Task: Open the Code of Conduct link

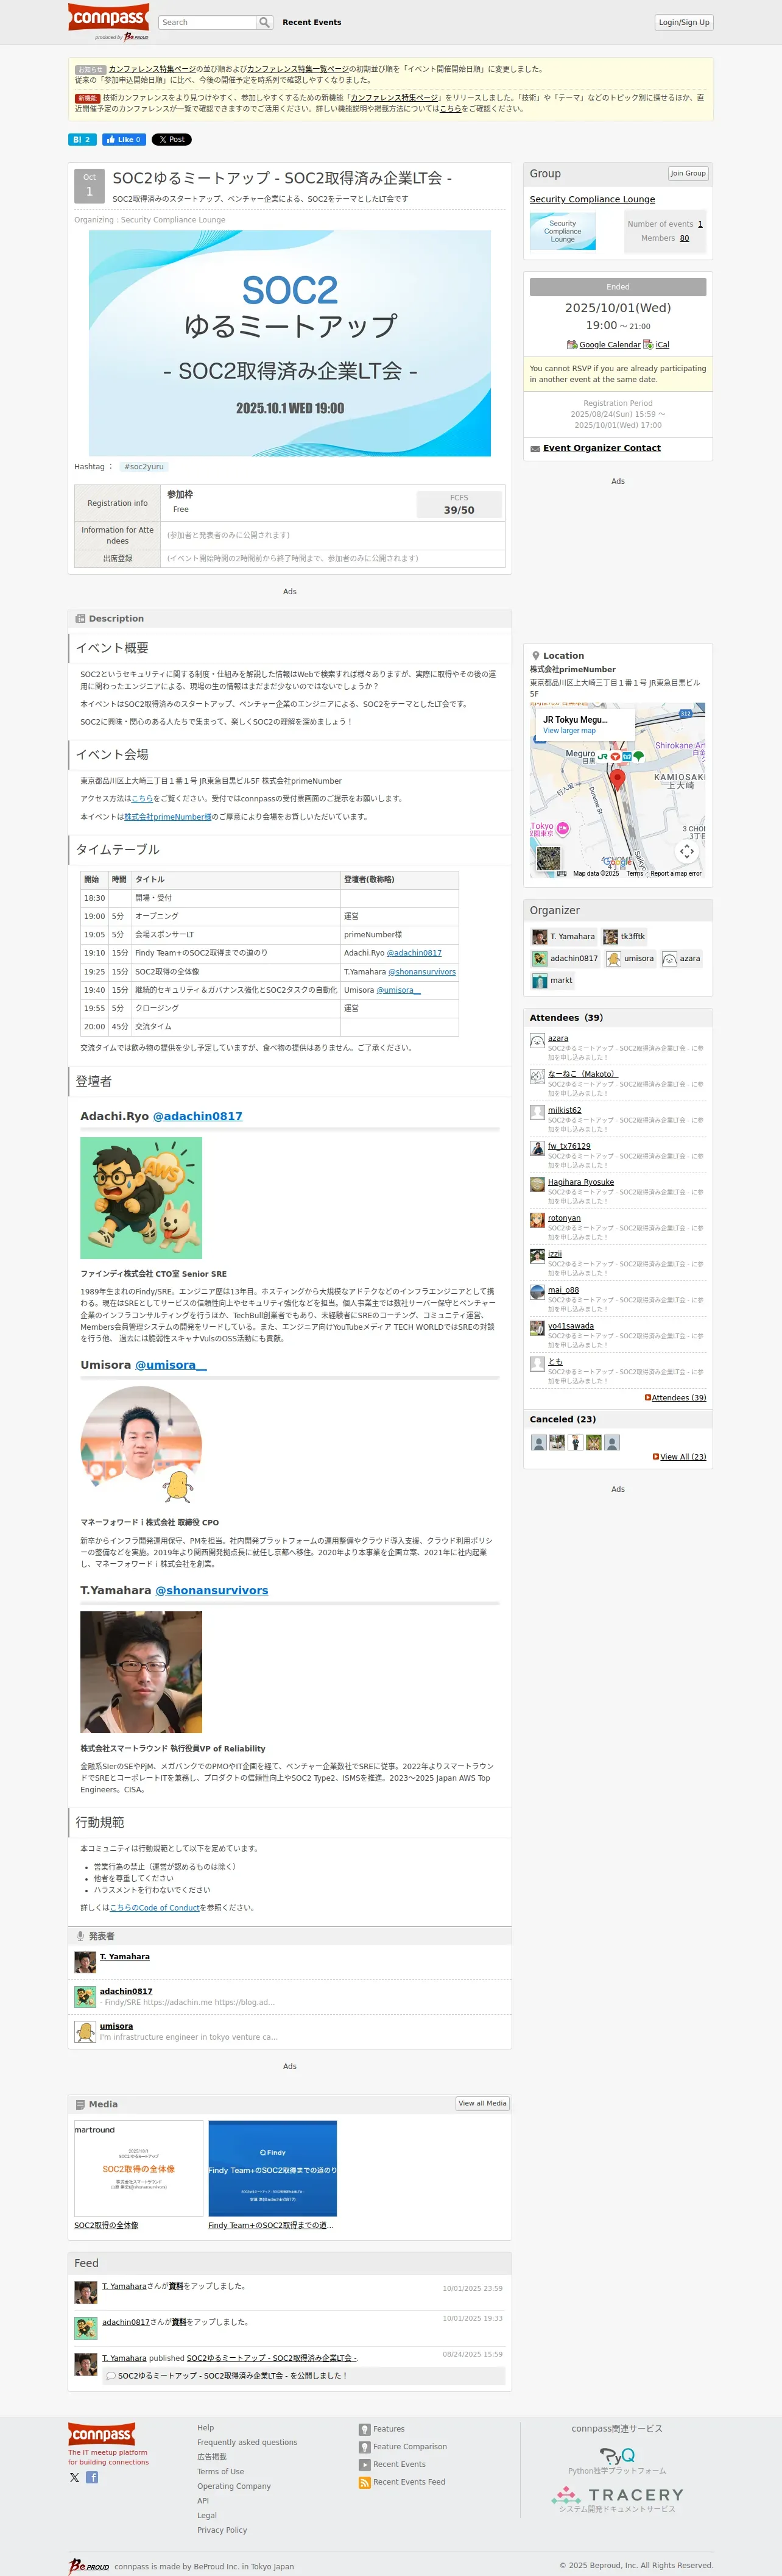Action: pos(154,1908)
